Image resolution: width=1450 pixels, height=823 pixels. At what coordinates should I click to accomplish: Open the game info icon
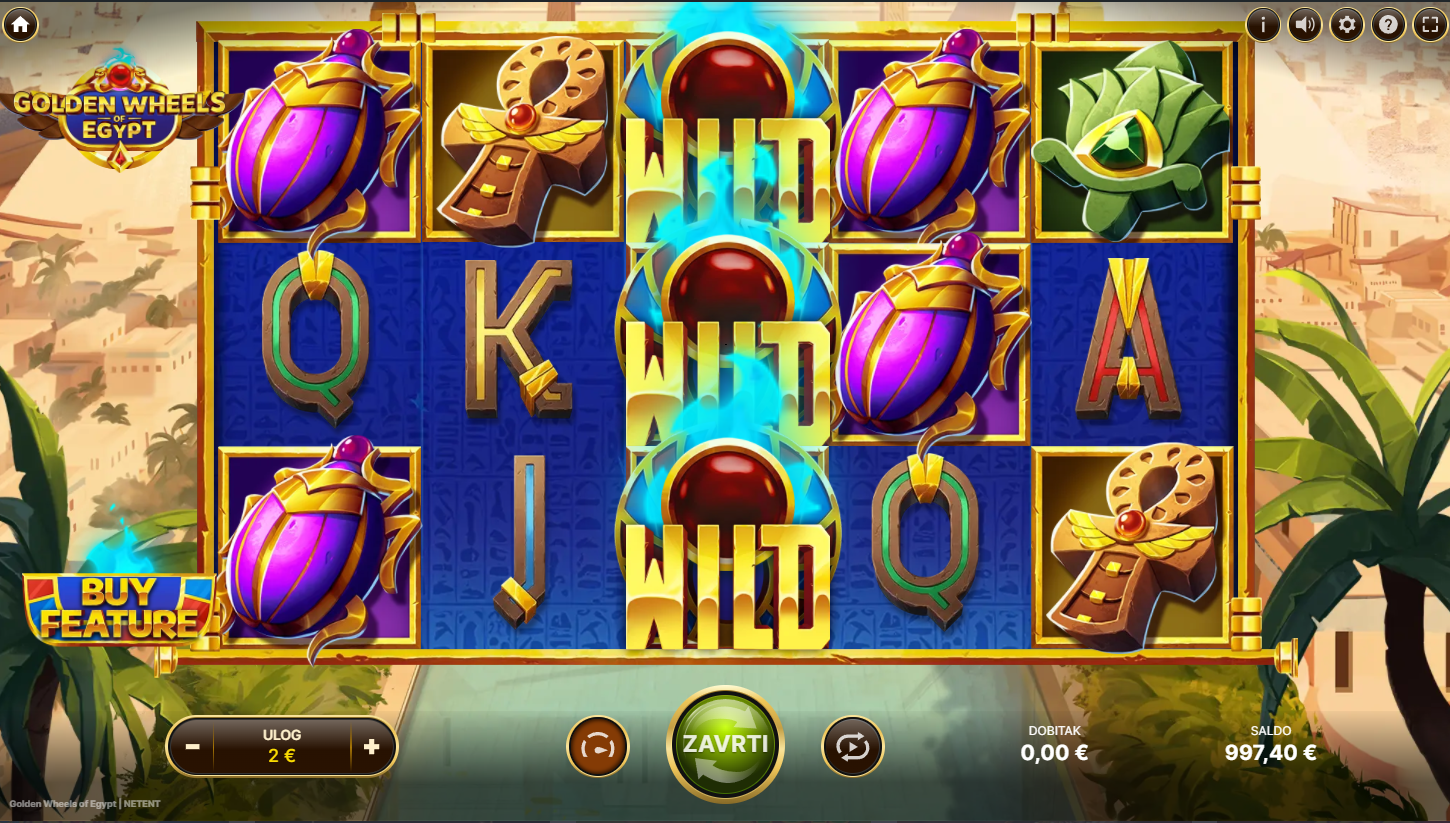coord(1263,24)
